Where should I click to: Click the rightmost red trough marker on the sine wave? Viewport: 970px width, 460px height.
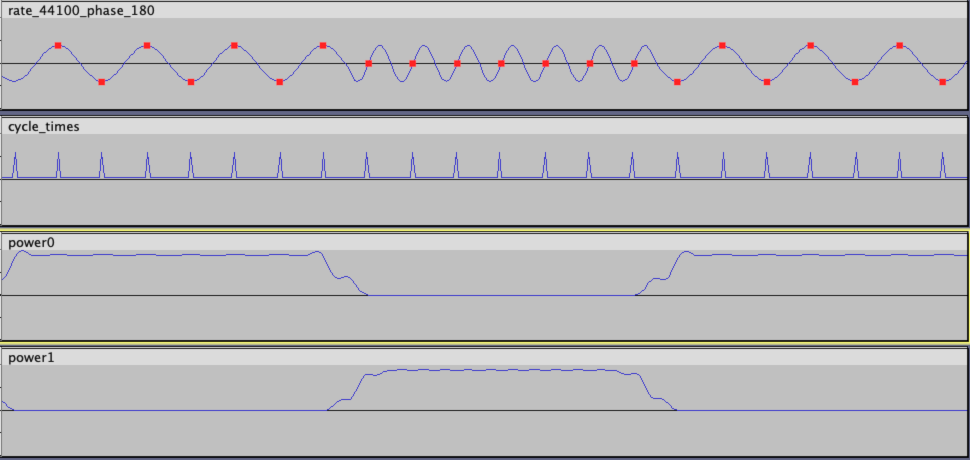click(942, 82)
